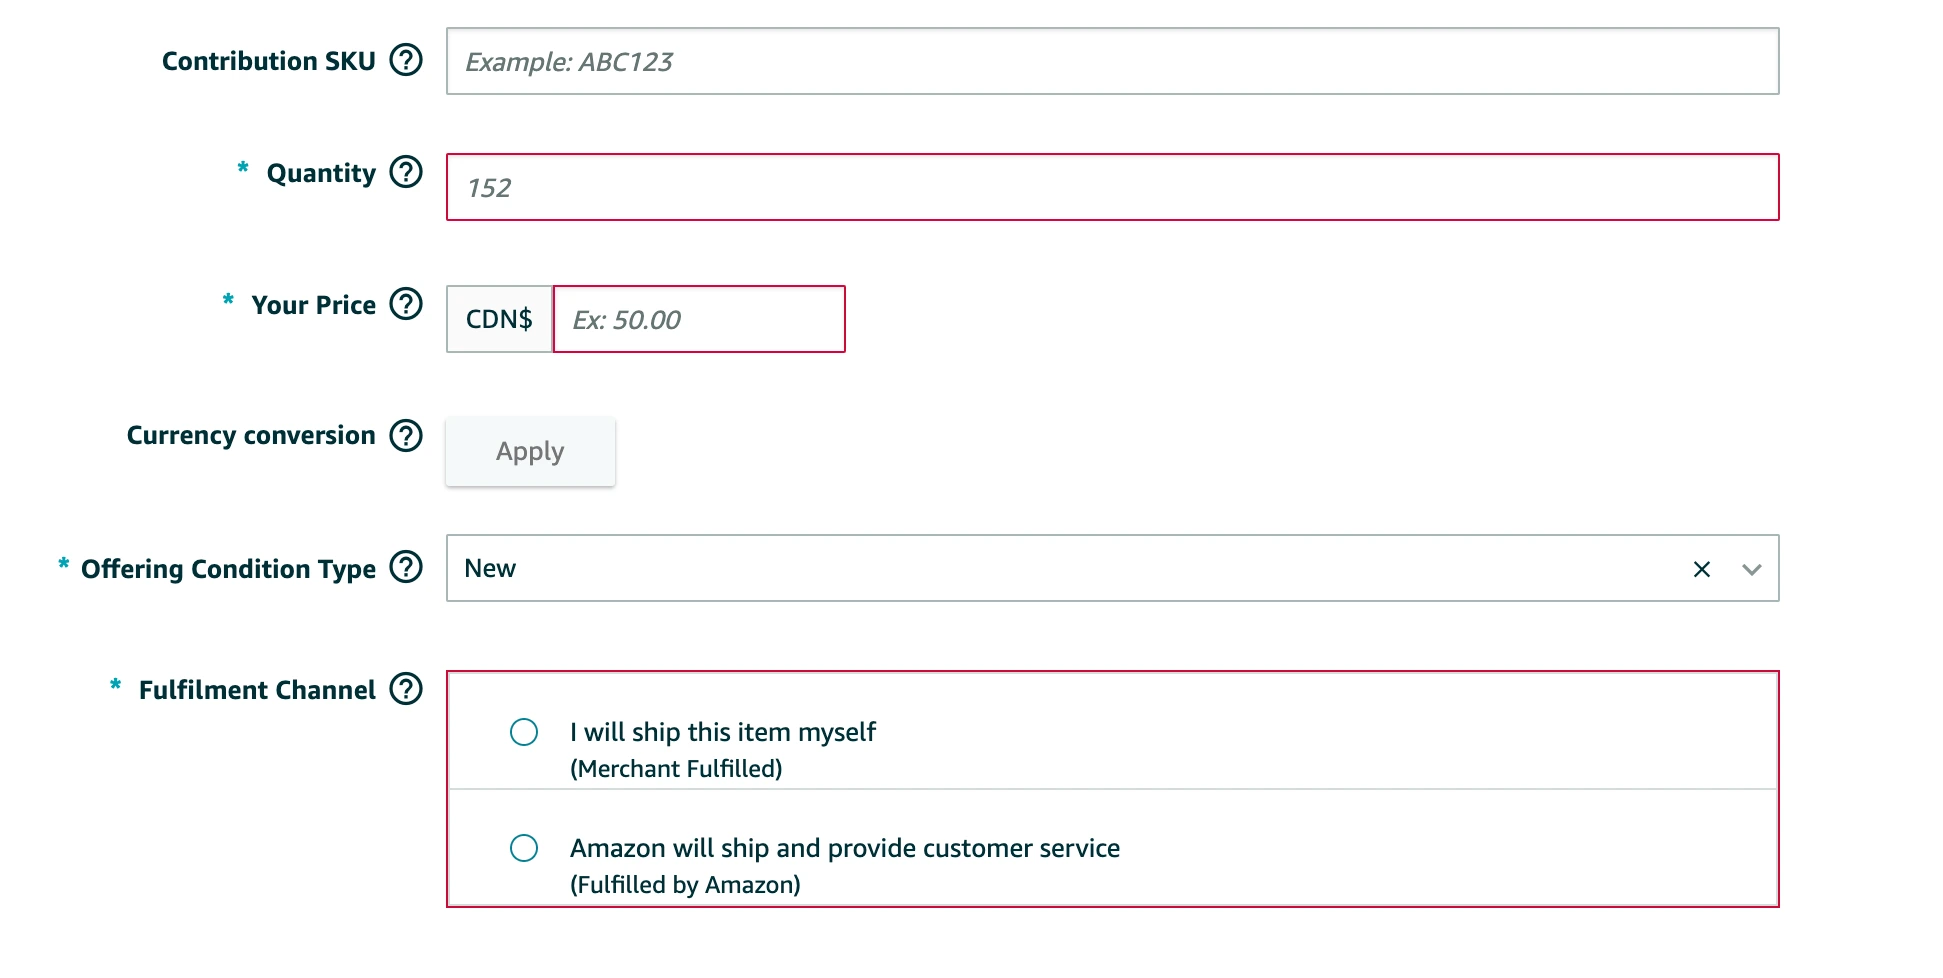Viewport: 1943px width, 978px height.
Task: Click the Your Price amount field
Action: (699, 319)
